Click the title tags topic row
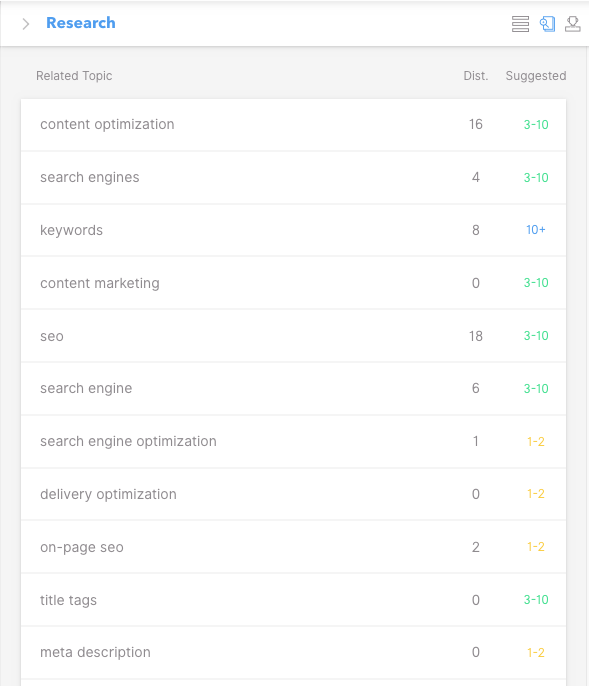Viewport: 589px width, 686px height. pyautogui.click(x=293, y=600)
